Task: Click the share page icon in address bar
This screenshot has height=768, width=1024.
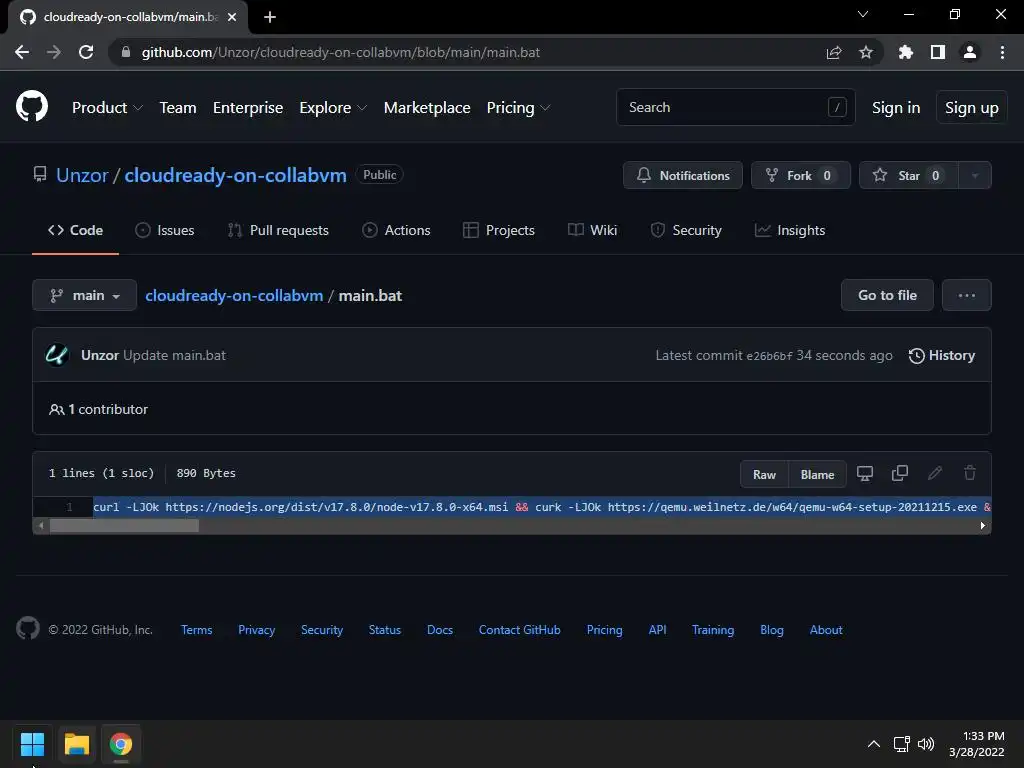Action: 834,52
